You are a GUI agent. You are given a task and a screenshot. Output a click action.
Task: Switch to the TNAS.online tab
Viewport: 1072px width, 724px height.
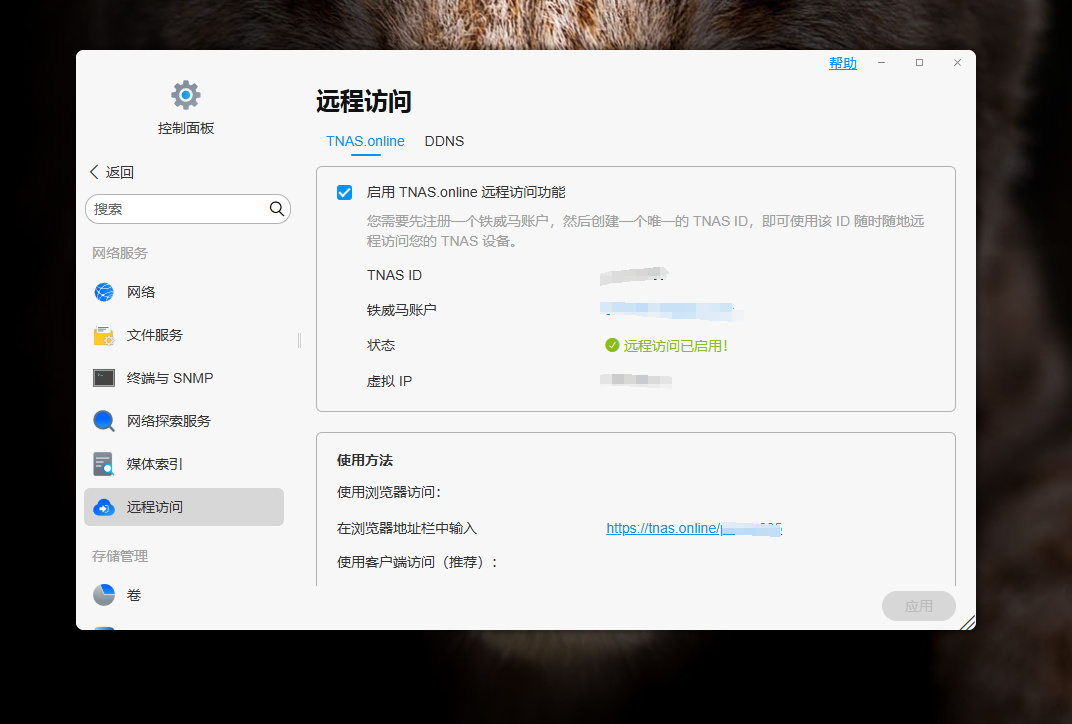click(365, 141)
